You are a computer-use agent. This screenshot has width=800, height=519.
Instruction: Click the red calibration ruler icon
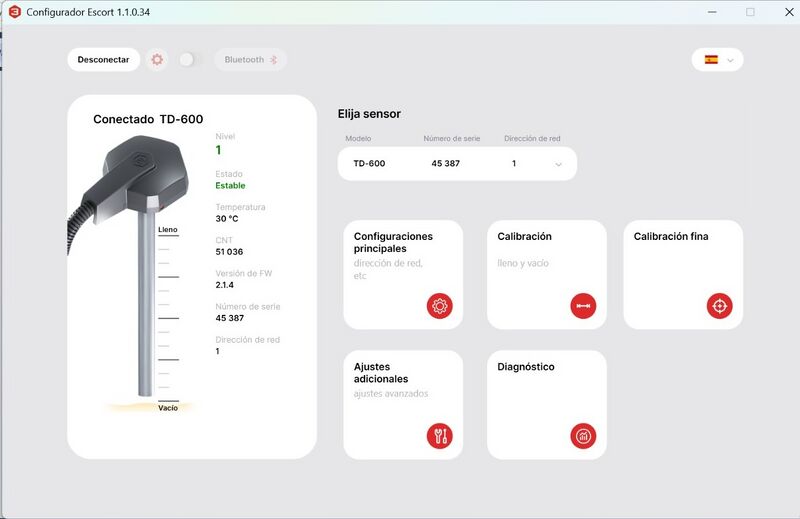(583, 306)
